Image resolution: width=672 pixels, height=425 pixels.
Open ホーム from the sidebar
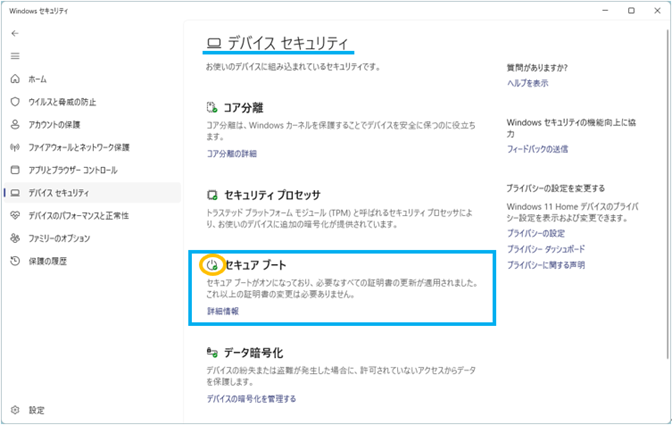tap(38, 79)
